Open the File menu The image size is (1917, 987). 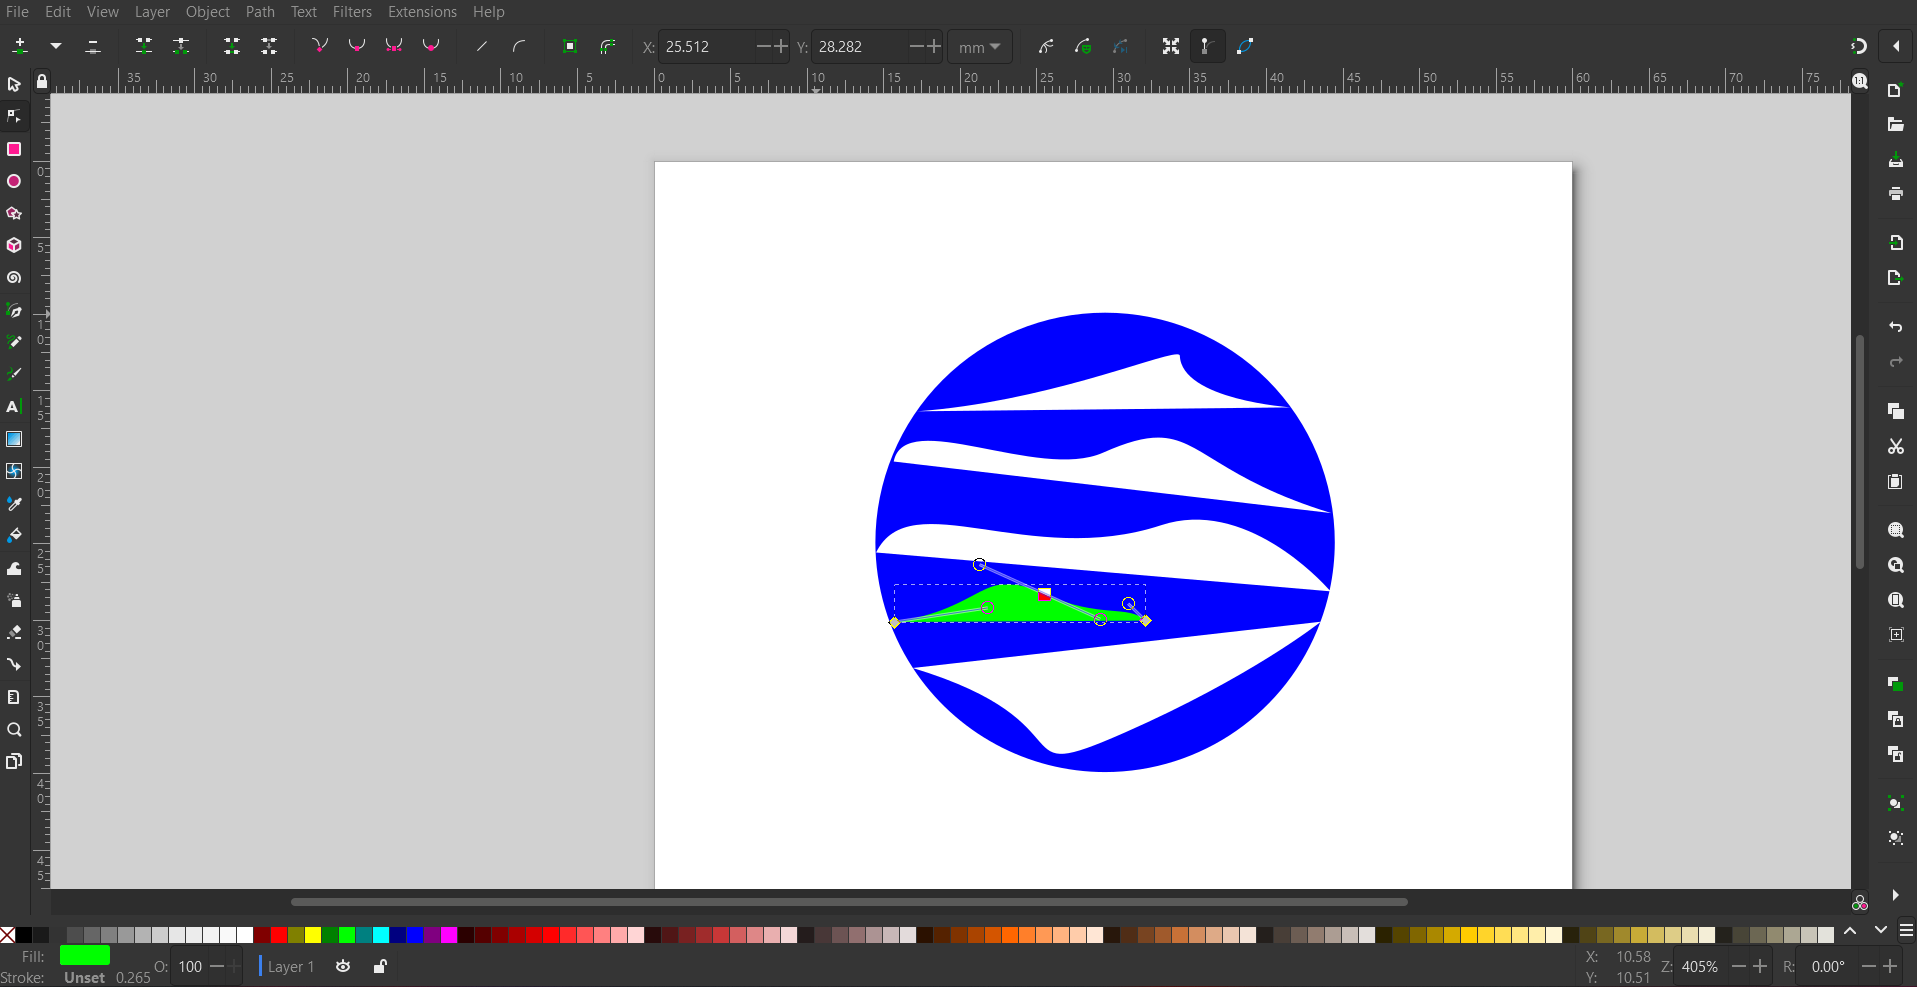pyautogui.click(x=17, y=12)
